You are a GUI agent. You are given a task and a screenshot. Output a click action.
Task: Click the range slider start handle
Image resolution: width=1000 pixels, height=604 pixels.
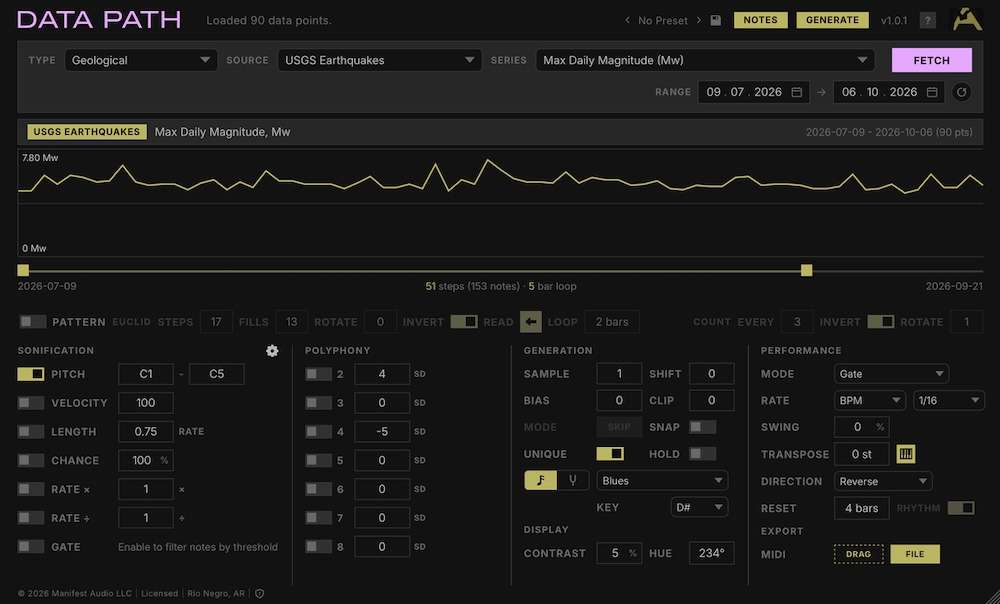pyautogui.click(x=23, y=270)
